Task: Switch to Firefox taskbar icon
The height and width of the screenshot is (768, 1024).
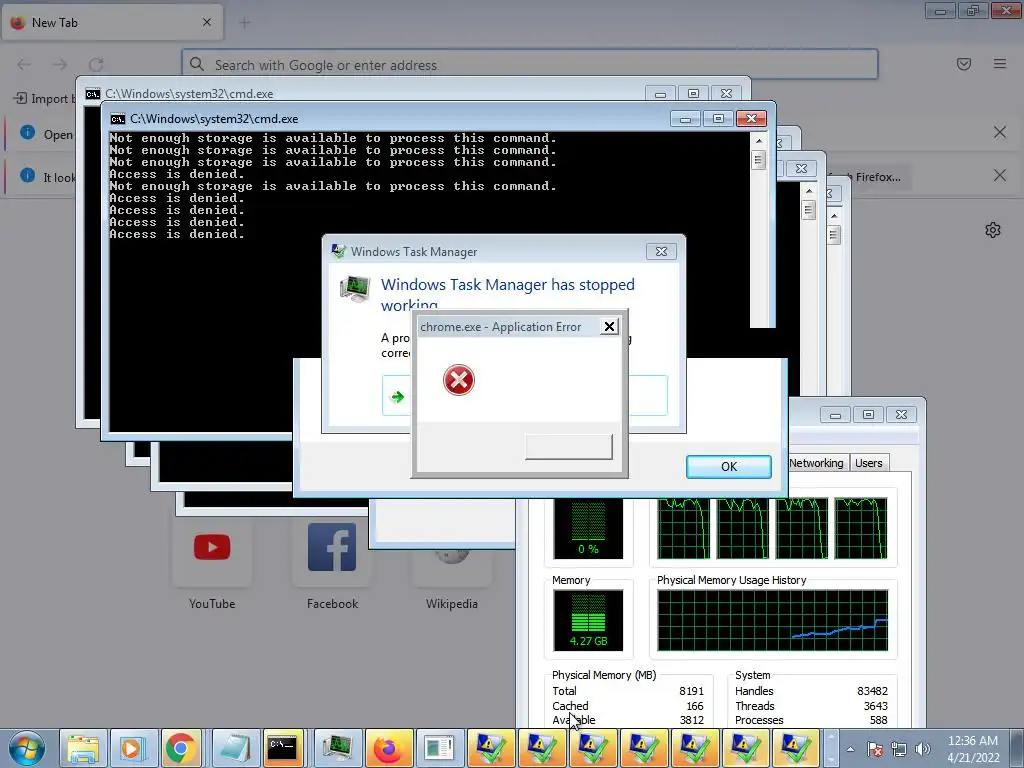Action: tap(388, 748)
